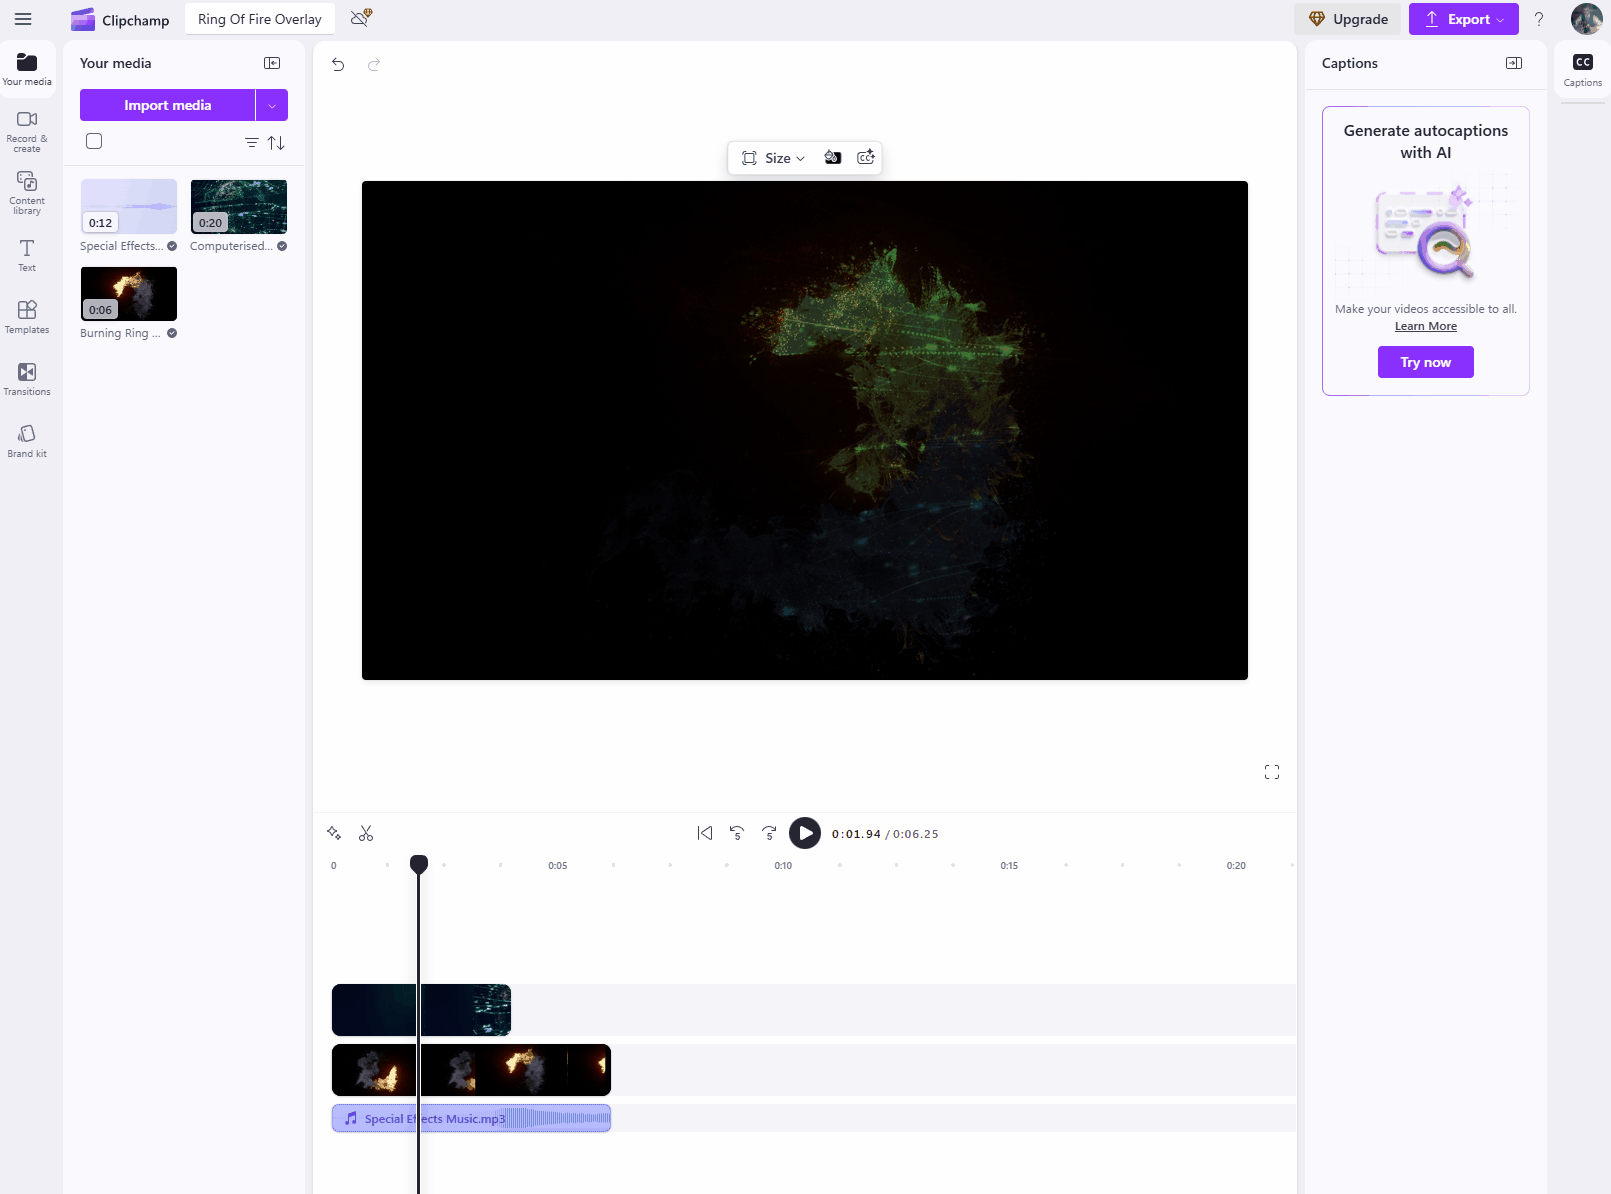The height and width of the screenshot is (1194, 1611).
Task: Click the Try now autocaptions button
Action: pyautogui.click(x=1425, y=362)
